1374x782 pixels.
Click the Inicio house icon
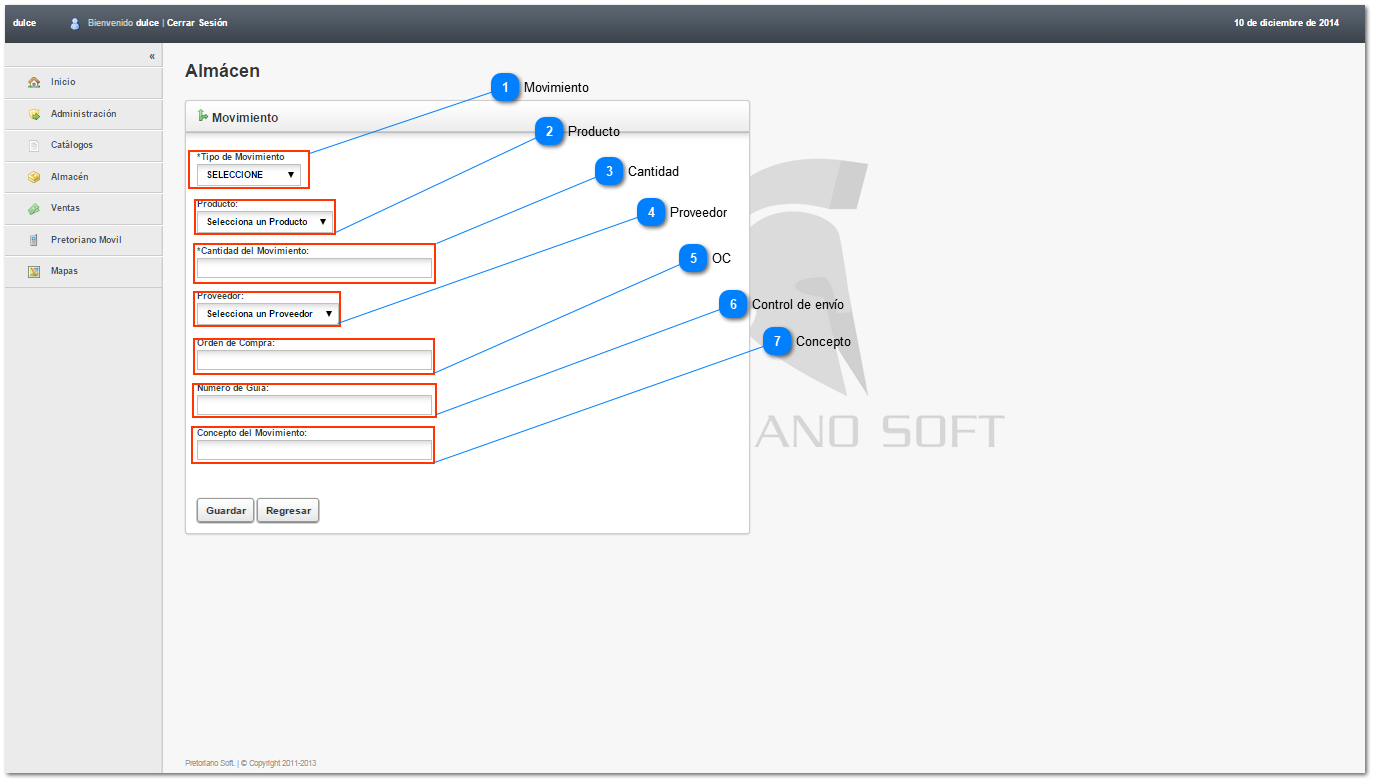coord(34,82)
